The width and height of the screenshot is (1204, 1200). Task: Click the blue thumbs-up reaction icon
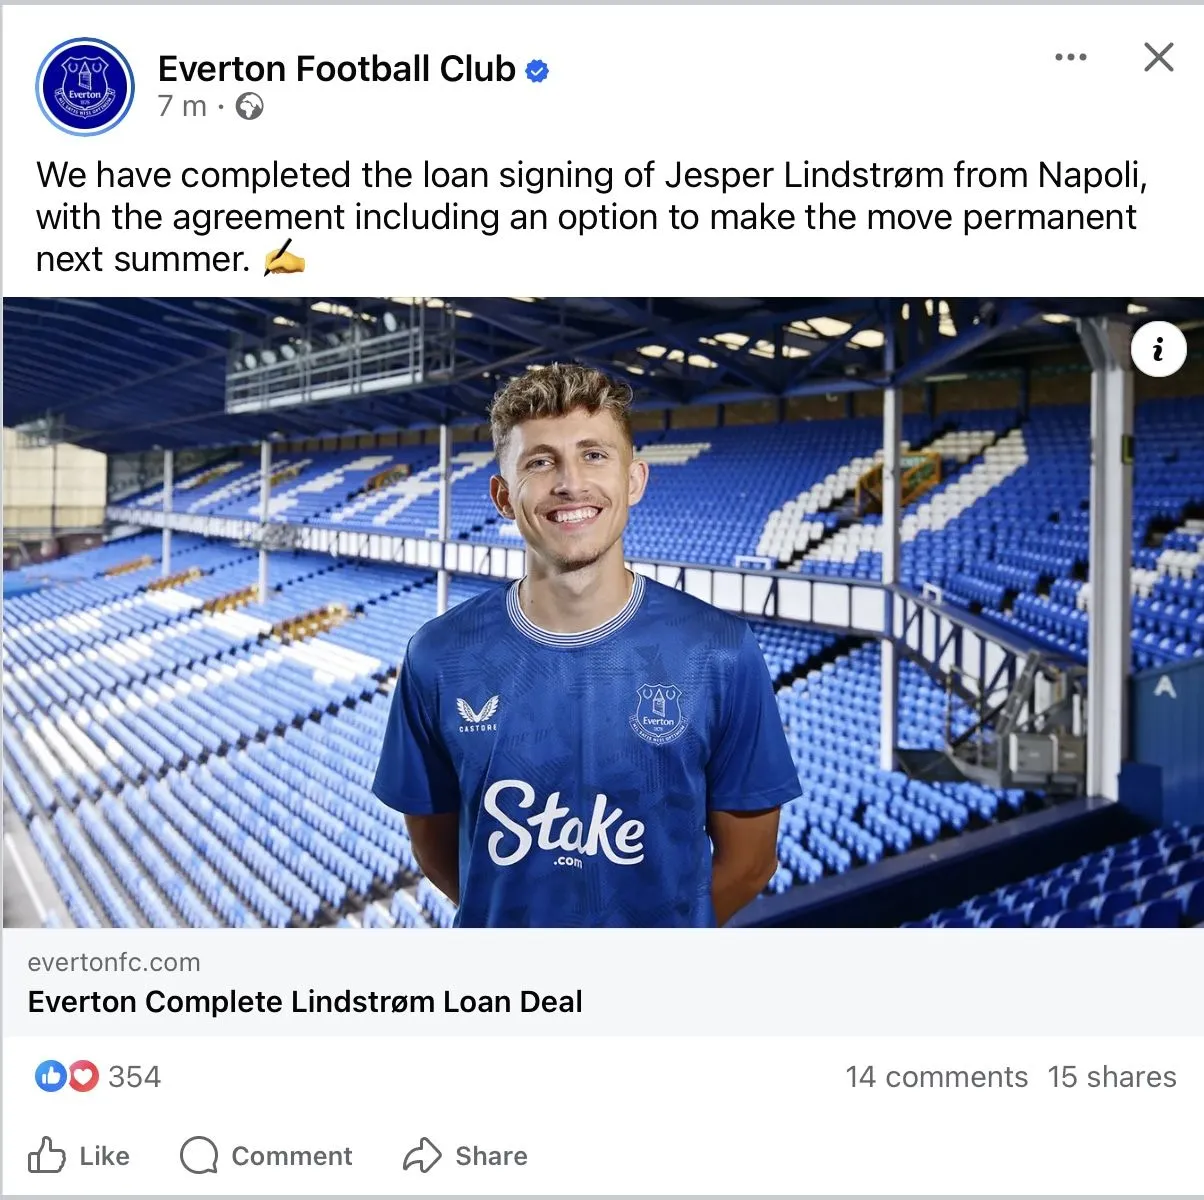pyautogui.click(x=50, y=1076)
